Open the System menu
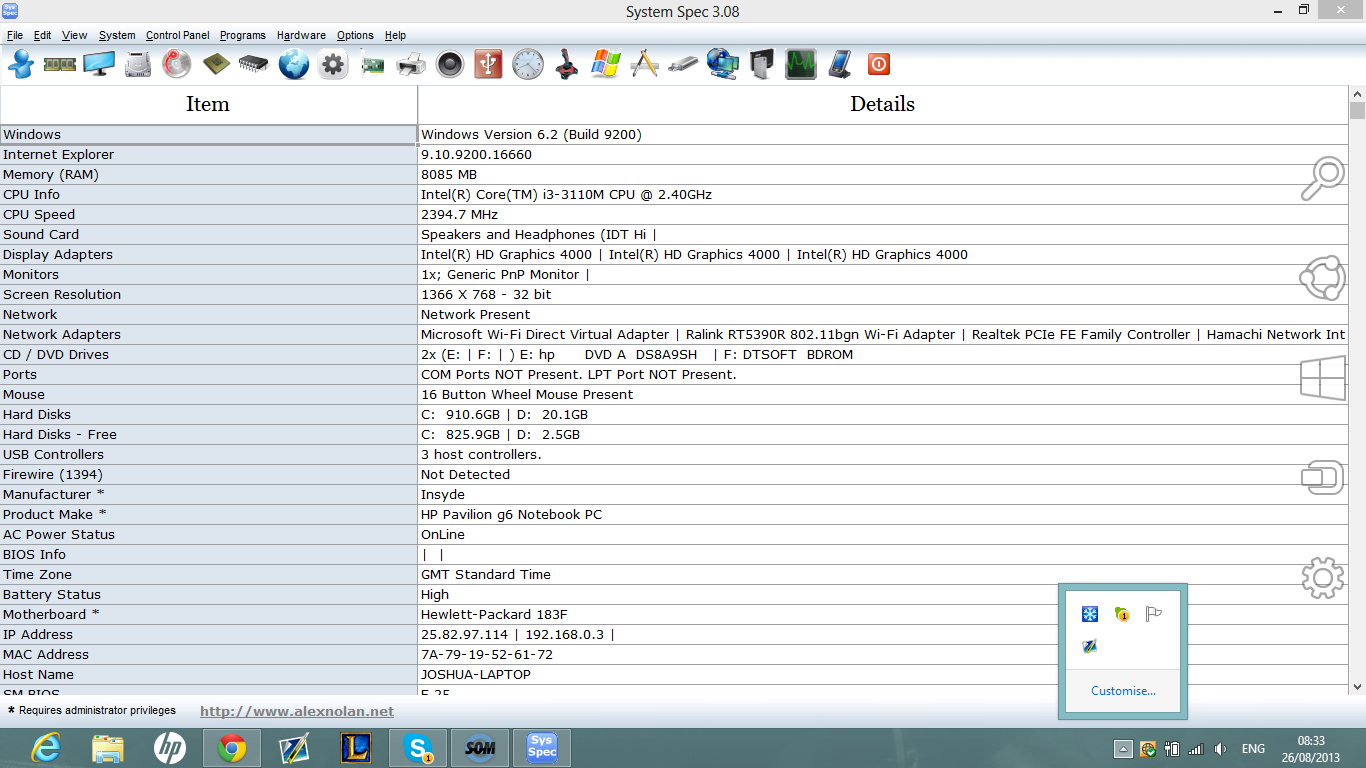 pyautogui.click(x=117, y=35)
